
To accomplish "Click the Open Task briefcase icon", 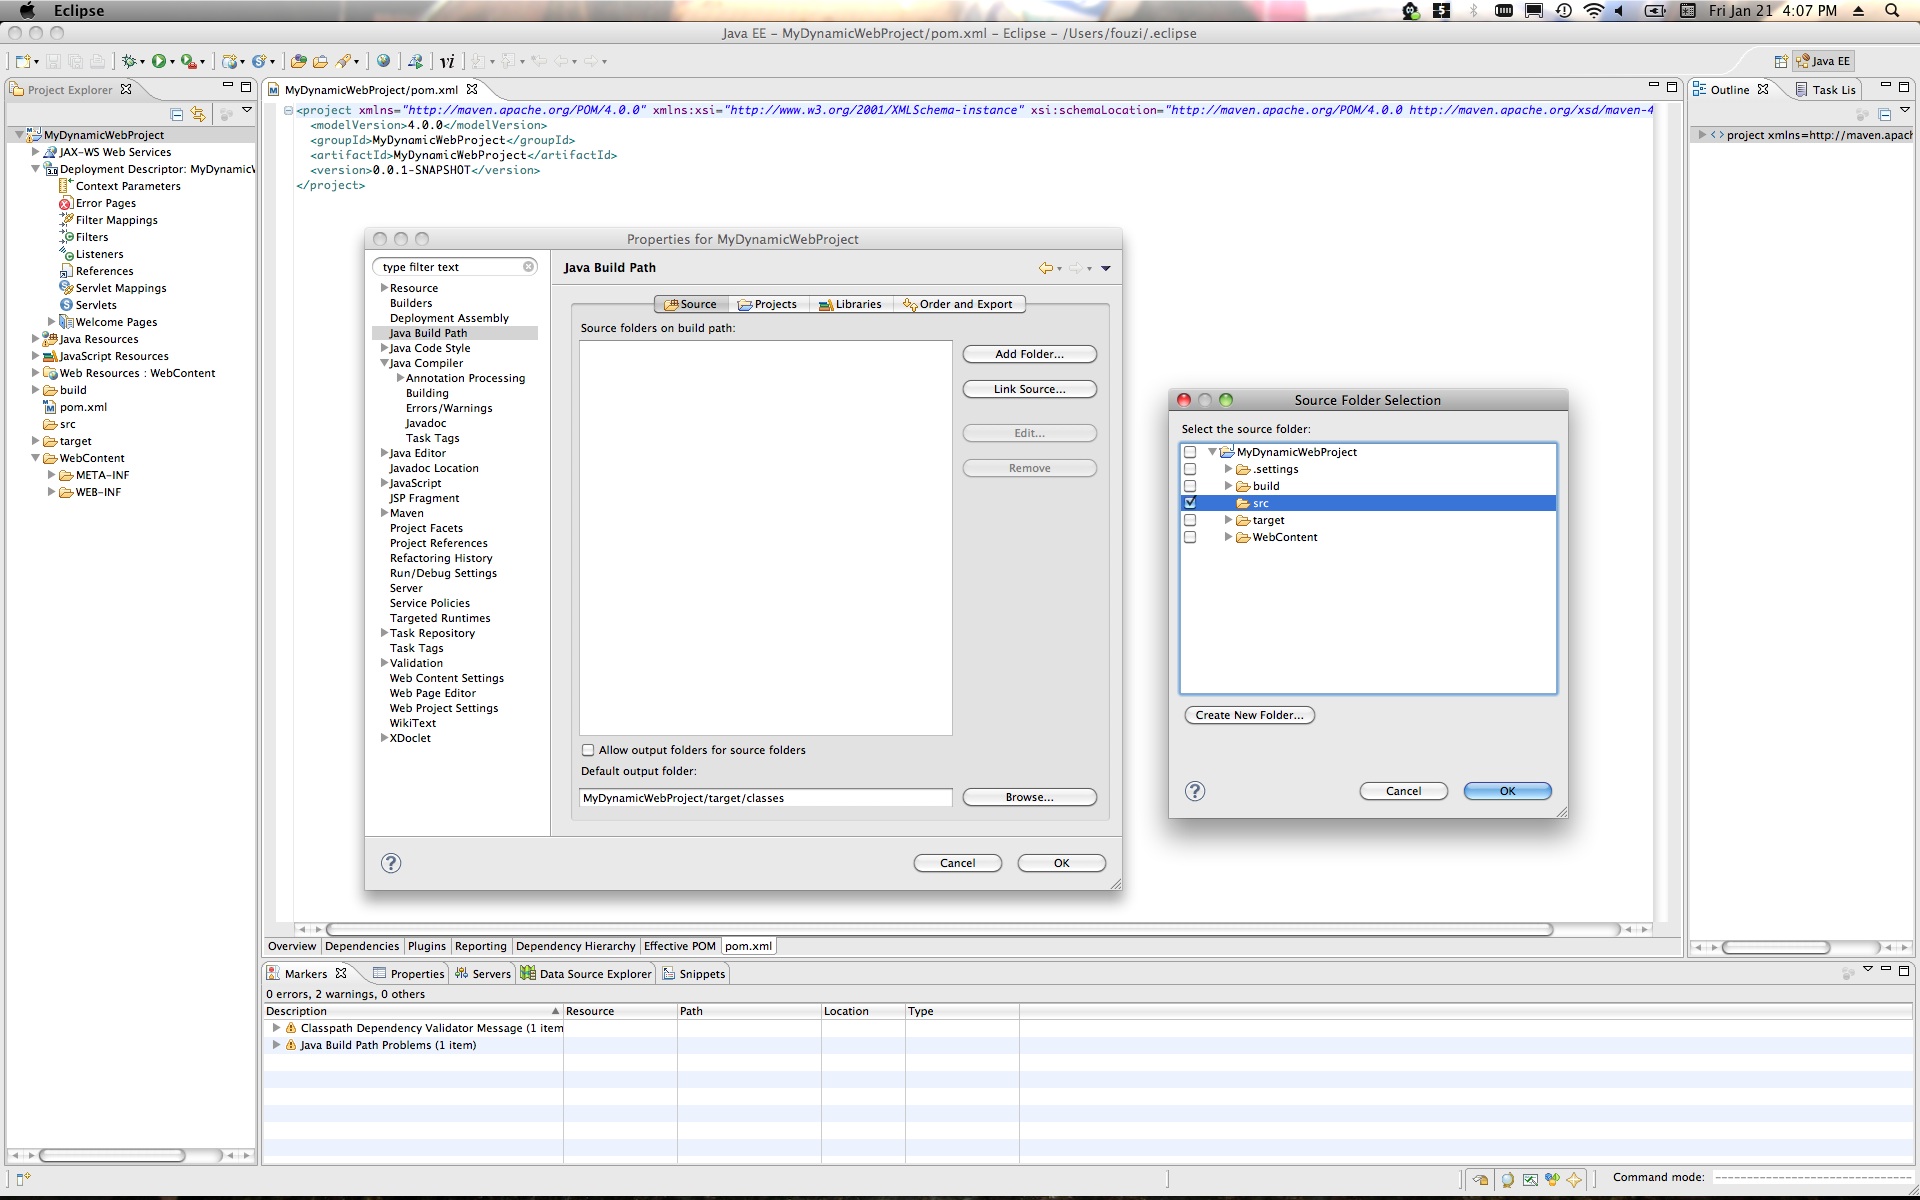I will point(320,61).
